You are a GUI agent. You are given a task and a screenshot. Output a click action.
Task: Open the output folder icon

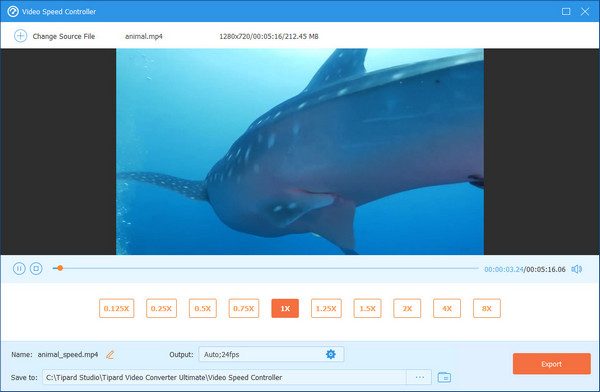point(444,377)
